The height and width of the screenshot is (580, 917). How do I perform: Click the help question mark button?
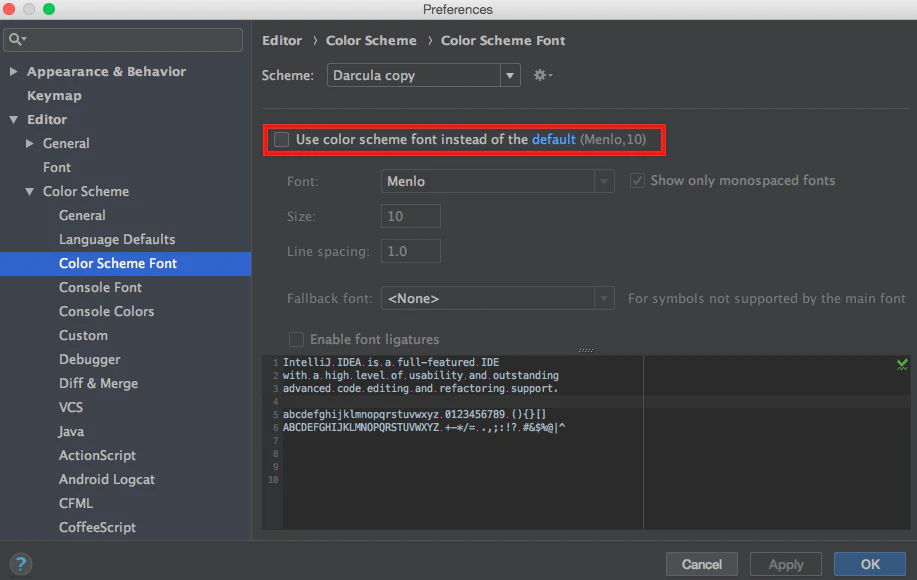21,564
